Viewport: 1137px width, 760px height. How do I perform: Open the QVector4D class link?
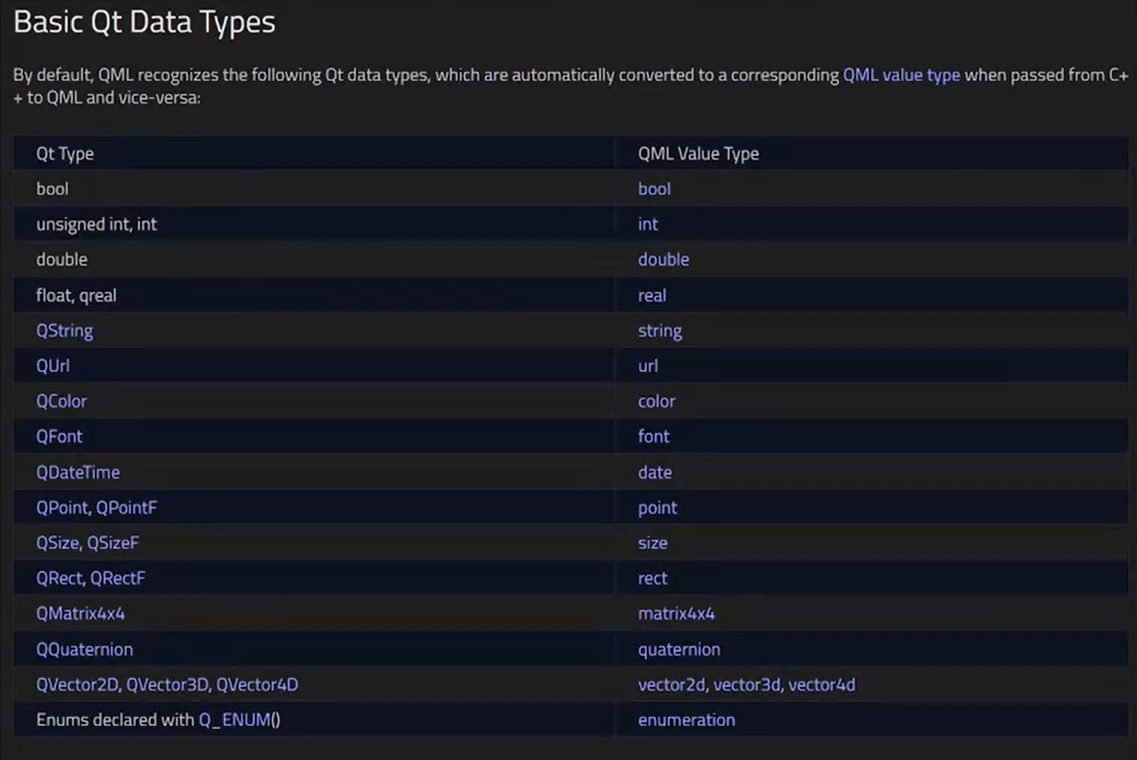[x=257, y=685]
